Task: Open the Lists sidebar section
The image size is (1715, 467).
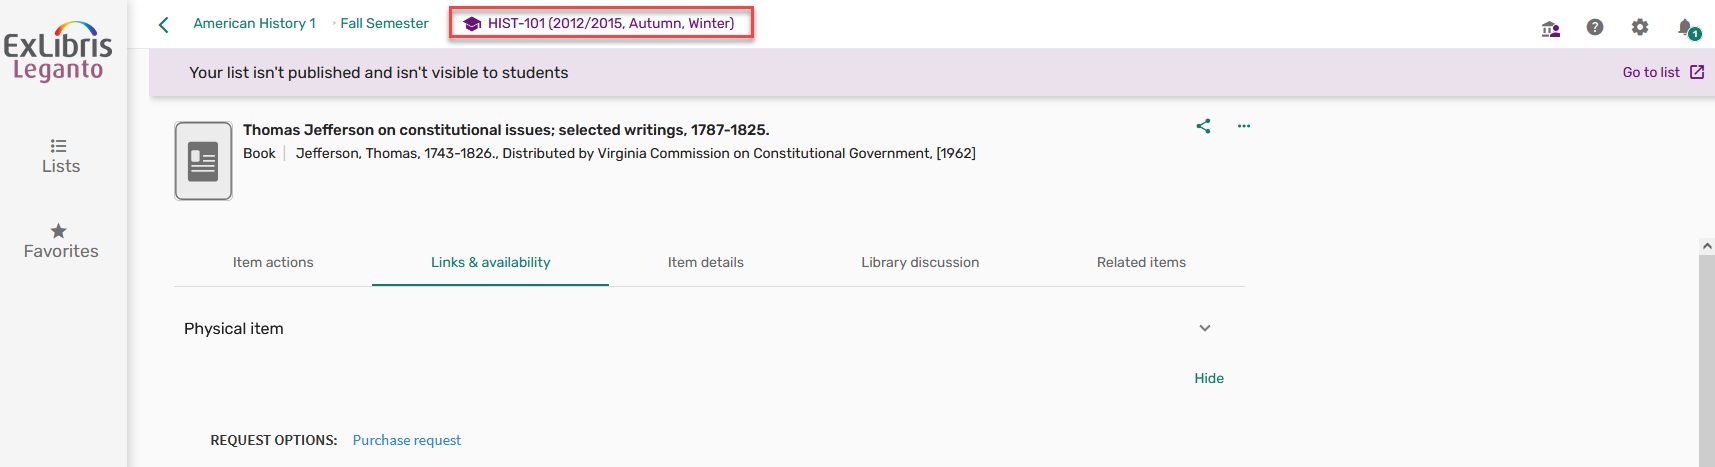Action: point(60,156)
